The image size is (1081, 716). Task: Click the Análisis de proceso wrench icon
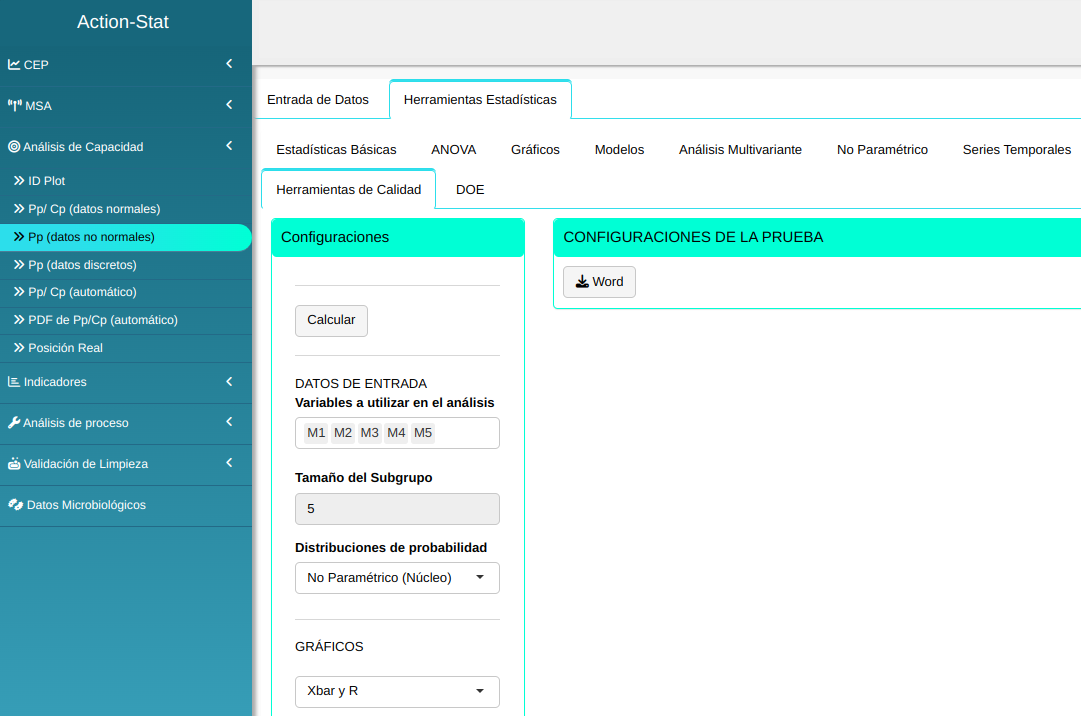click(14, 423)
